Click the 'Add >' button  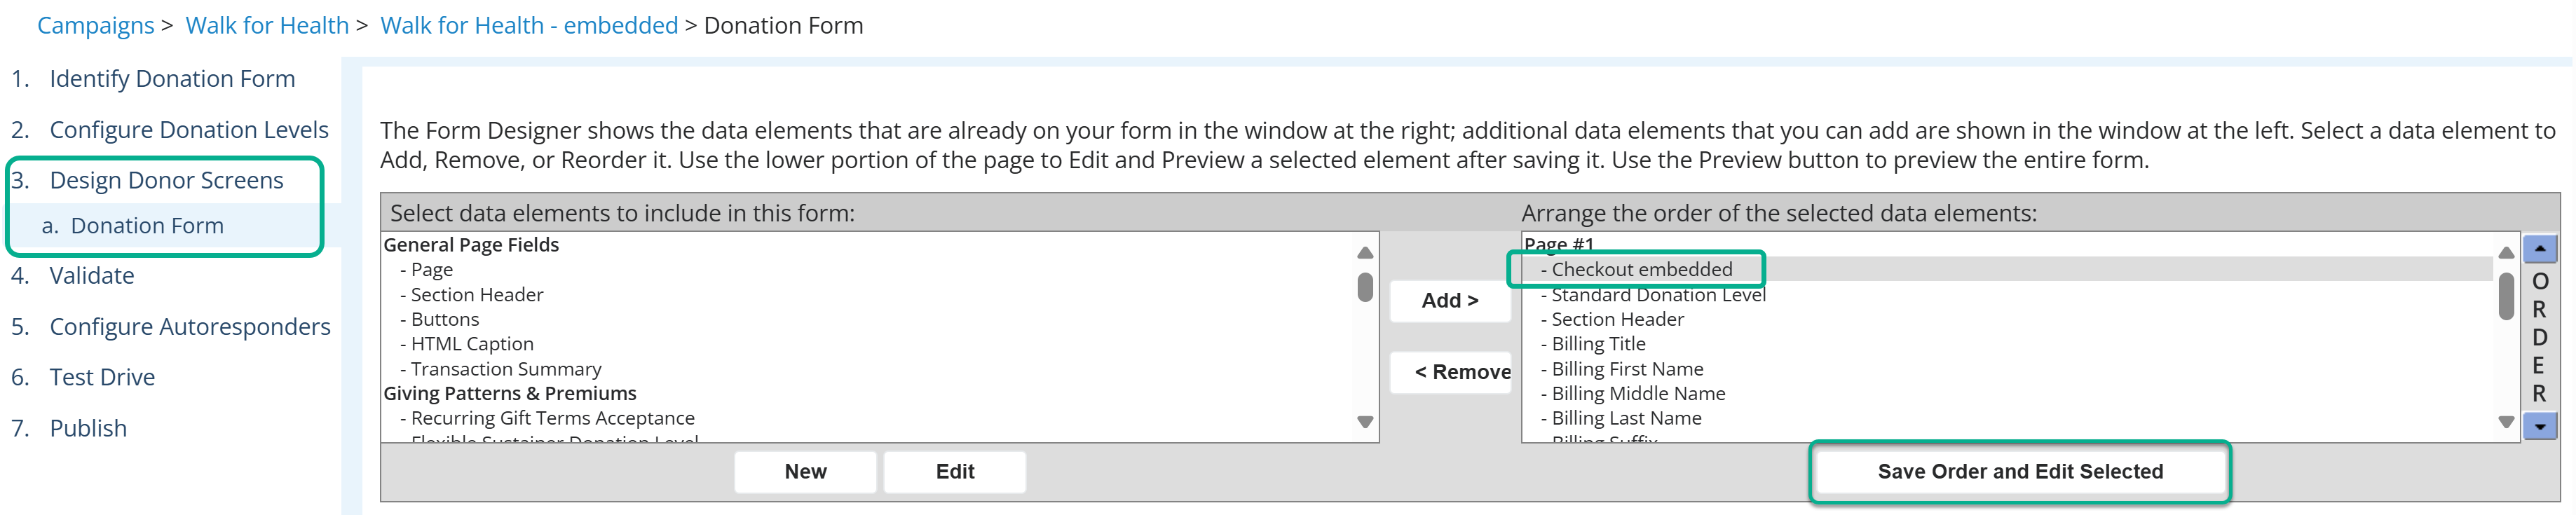tap(1450, 300)
